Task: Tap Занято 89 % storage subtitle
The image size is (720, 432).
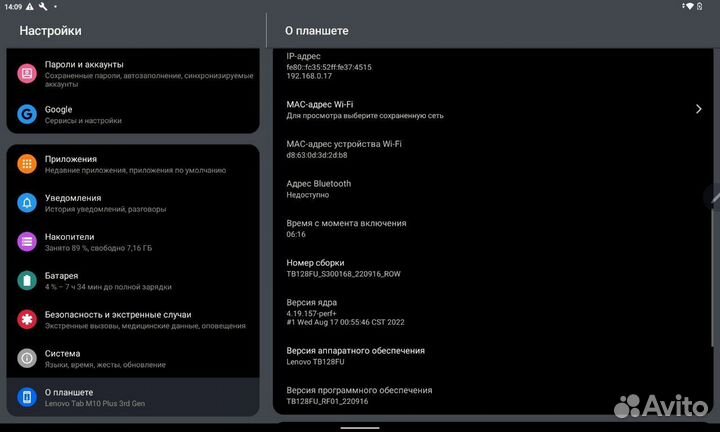Action: tap(98, 248)
